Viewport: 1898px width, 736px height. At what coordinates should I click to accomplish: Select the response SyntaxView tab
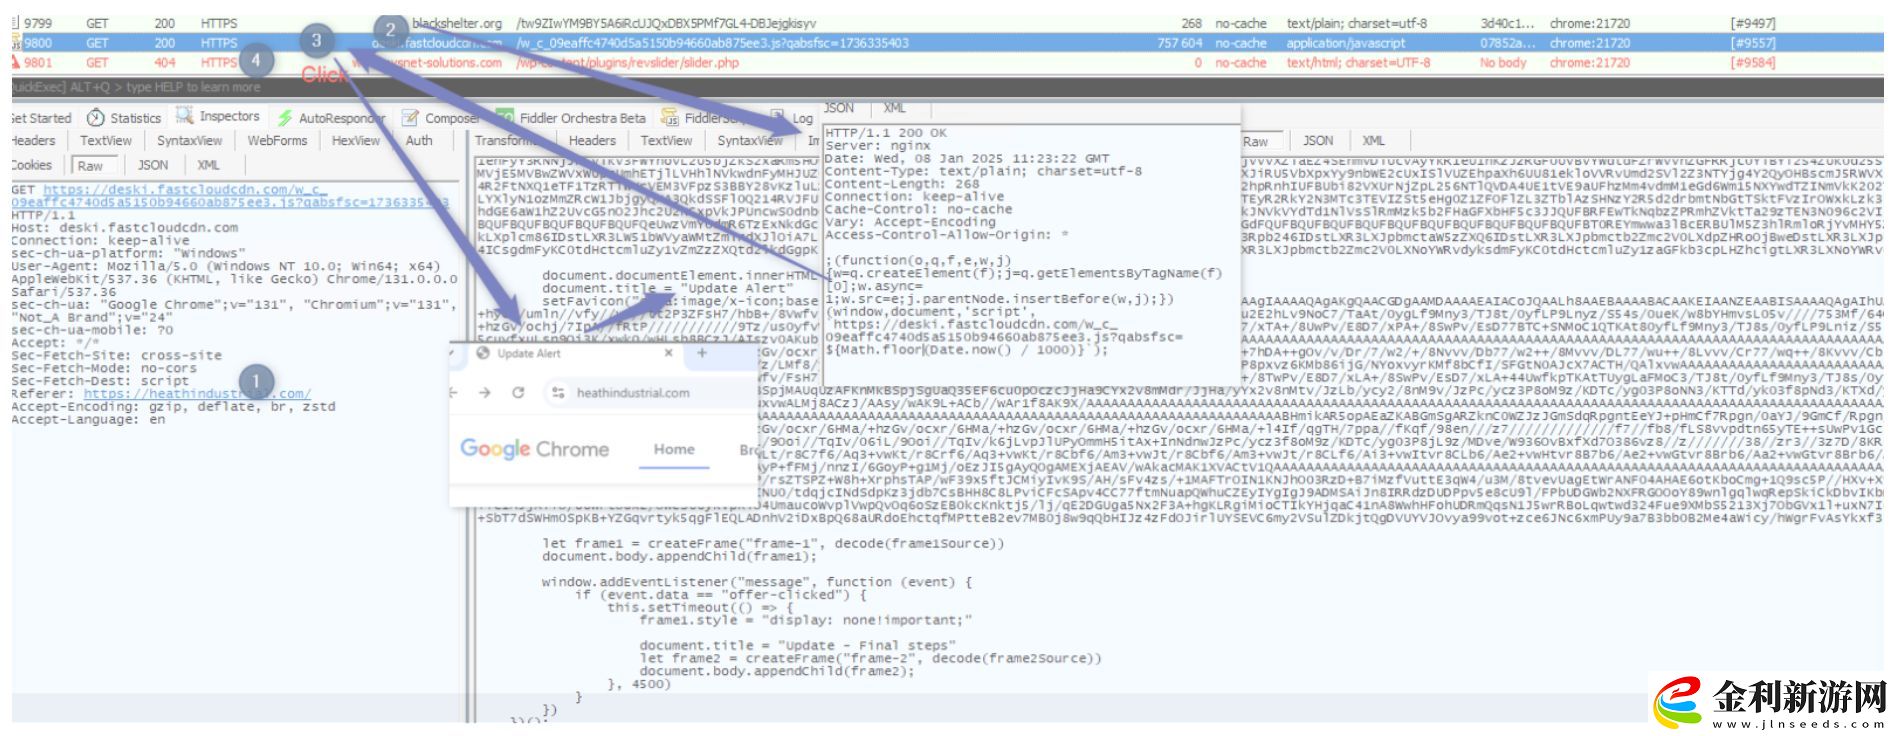pyautogui.click(x=749, y=141)
